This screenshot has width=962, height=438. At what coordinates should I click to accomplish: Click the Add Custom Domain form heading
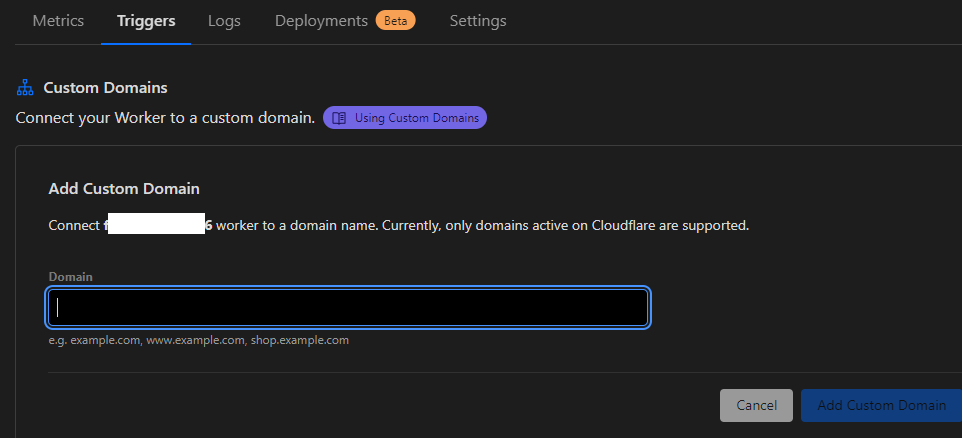[124, 188]
